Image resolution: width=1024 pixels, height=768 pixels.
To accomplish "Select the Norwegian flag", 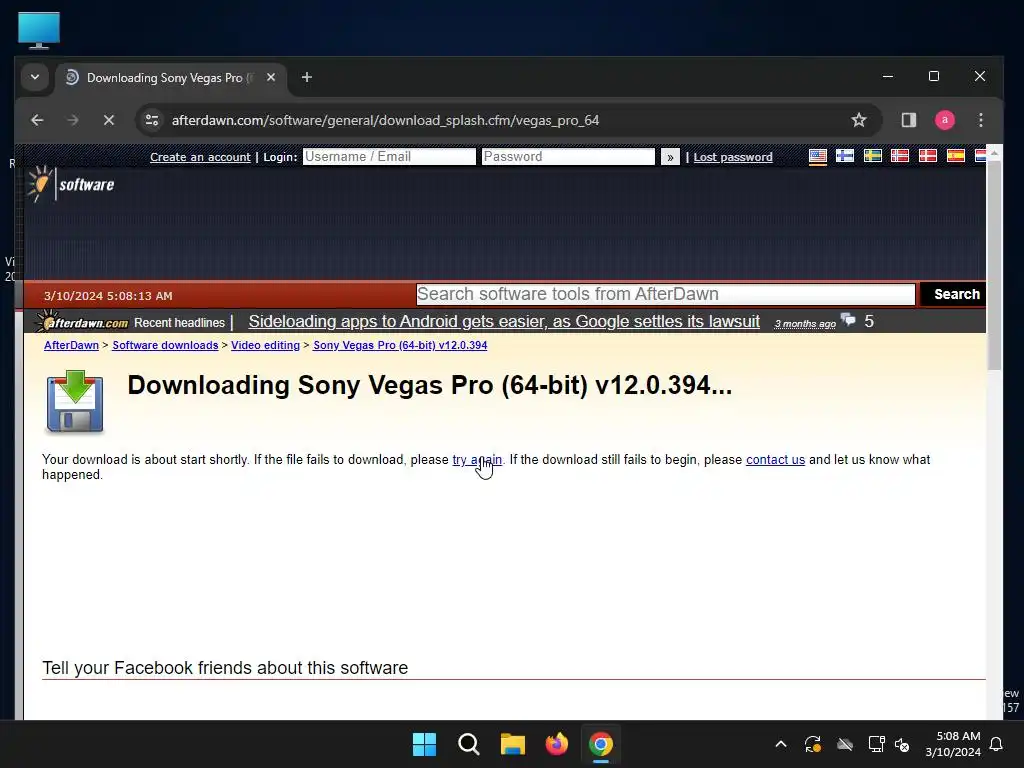I will pyautogui.click(x=900, y=156).
